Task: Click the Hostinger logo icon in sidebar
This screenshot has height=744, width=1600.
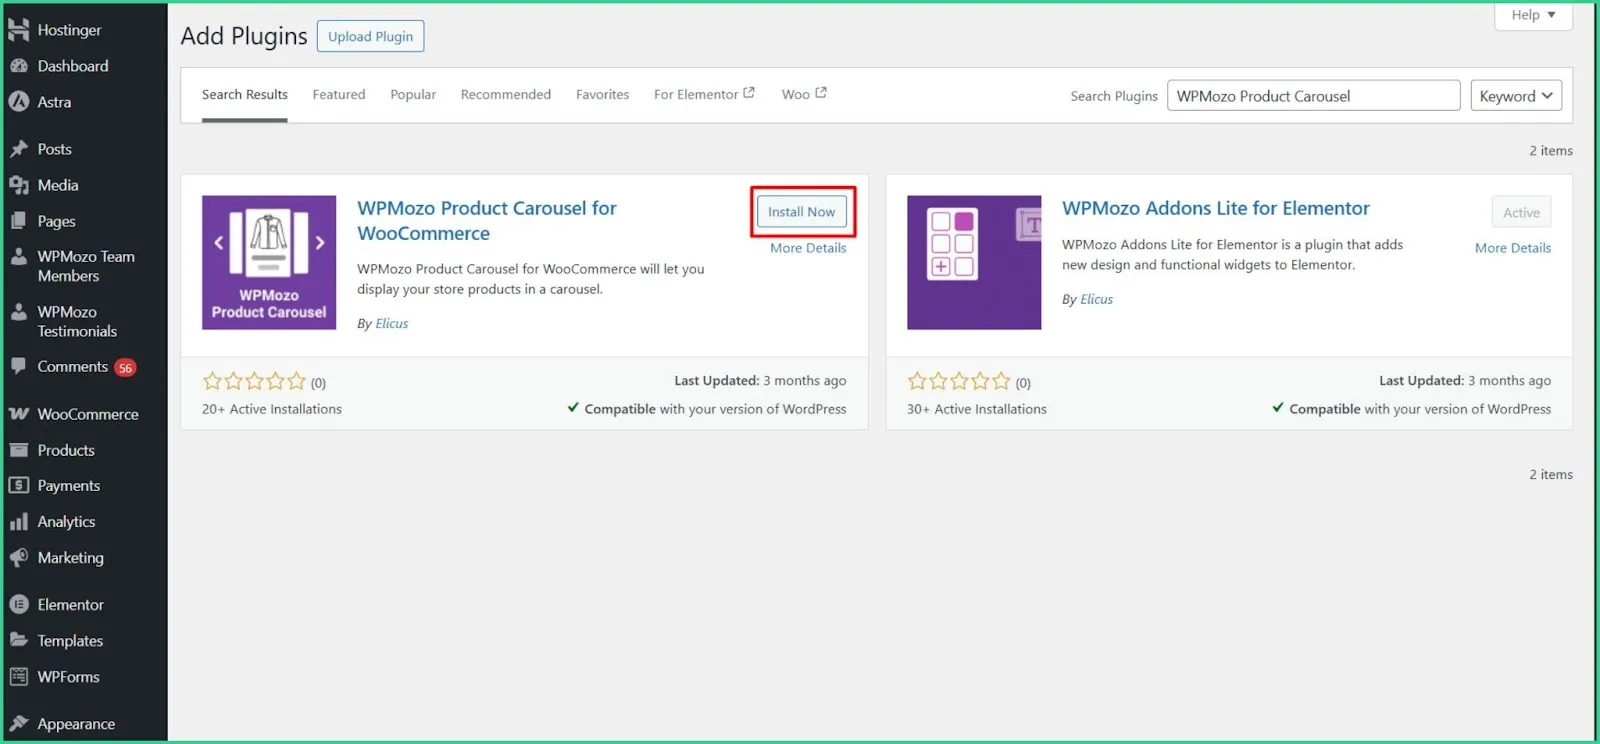Action: (x=18, y=30)
